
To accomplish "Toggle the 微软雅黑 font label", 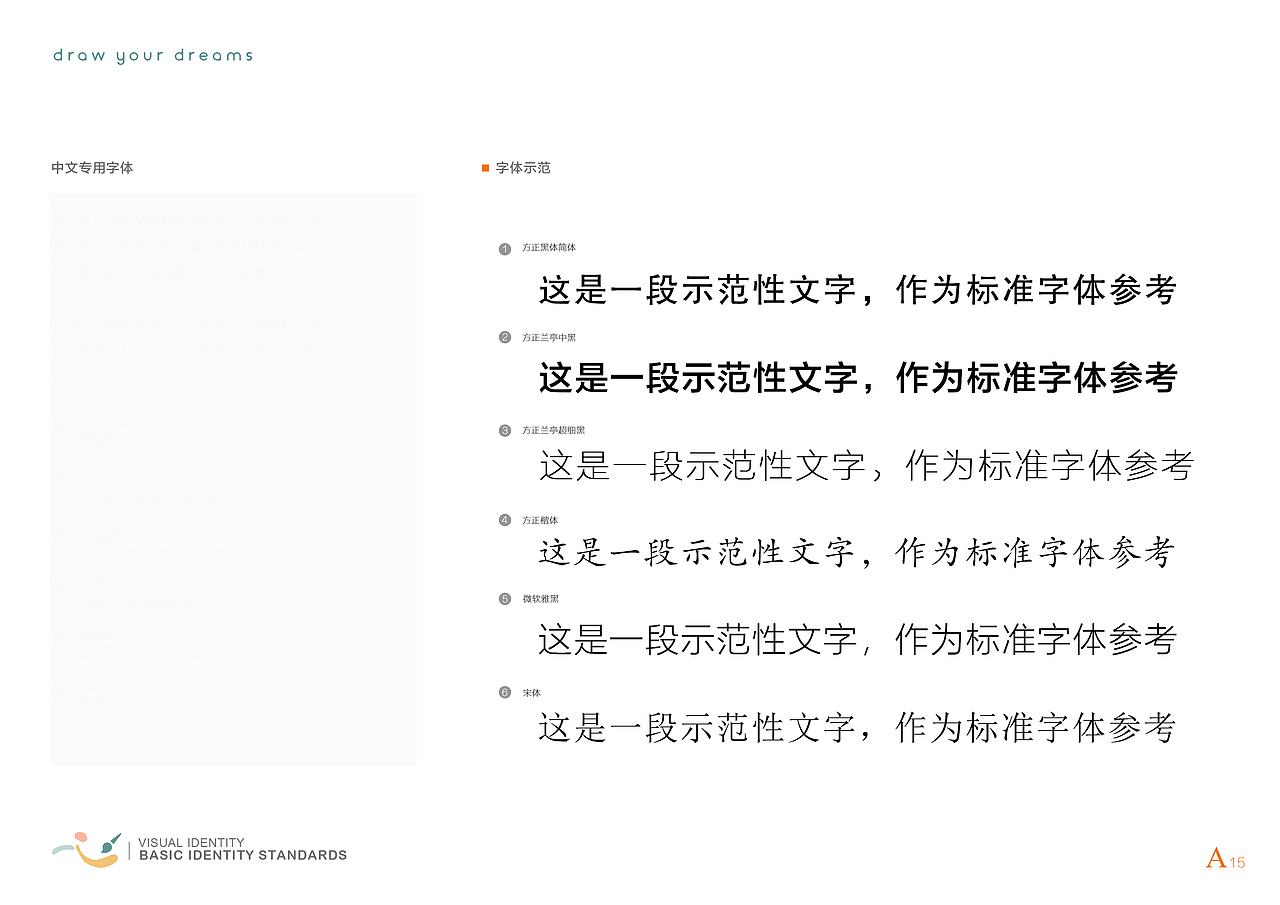I will click(x=540, y=597).
